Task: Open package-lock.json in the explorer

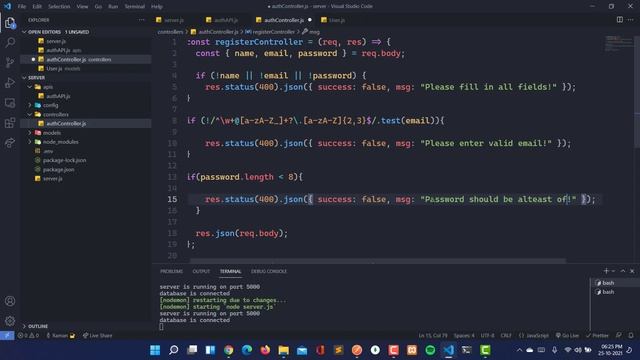Action: (64, 160)
